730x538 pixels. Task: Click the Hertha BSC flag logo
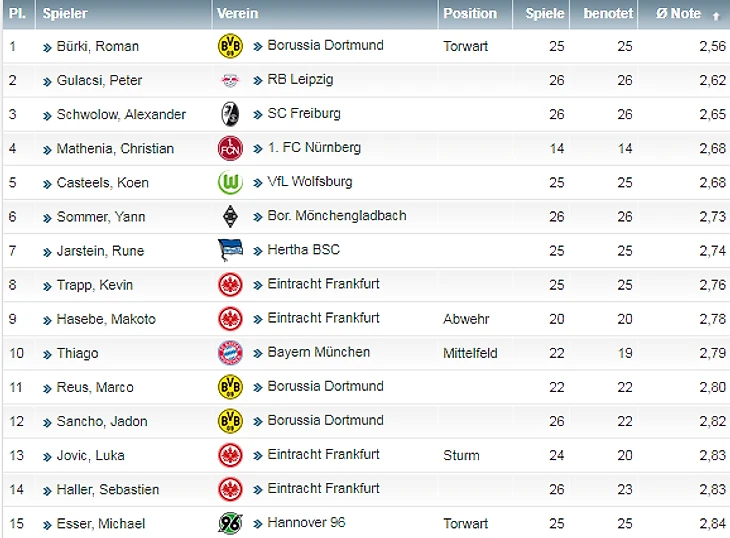pos(230,250)
